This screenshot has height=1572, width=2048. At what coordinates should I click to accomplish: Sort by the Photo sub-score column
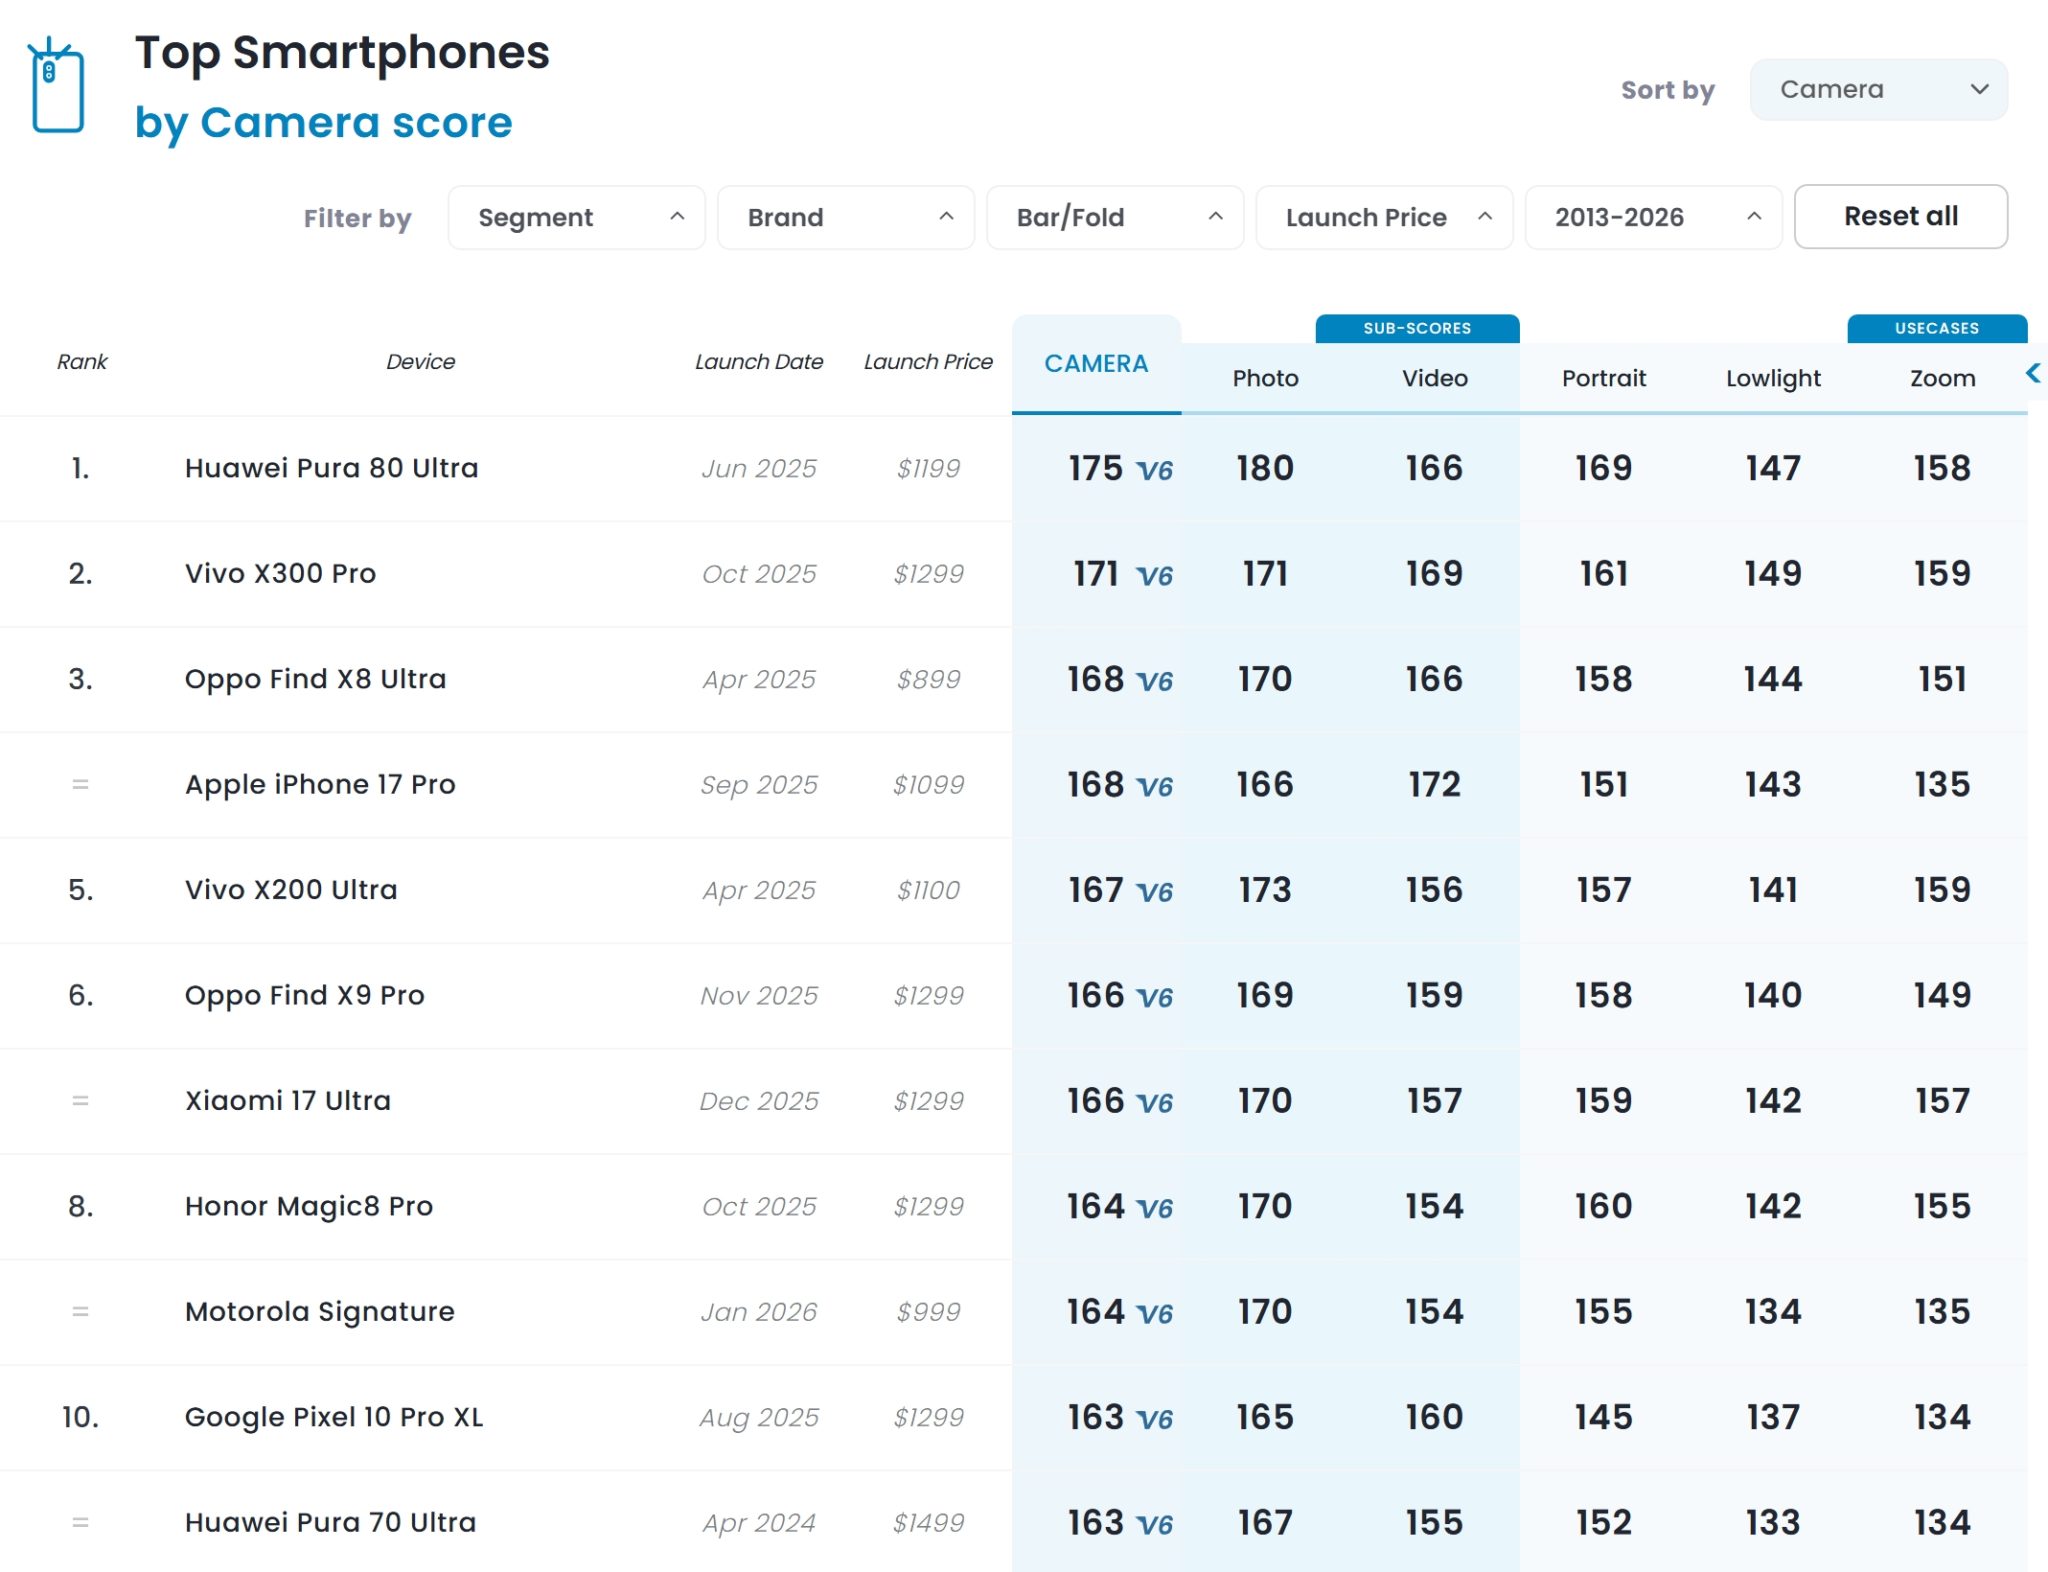(x=1264, y=378)
